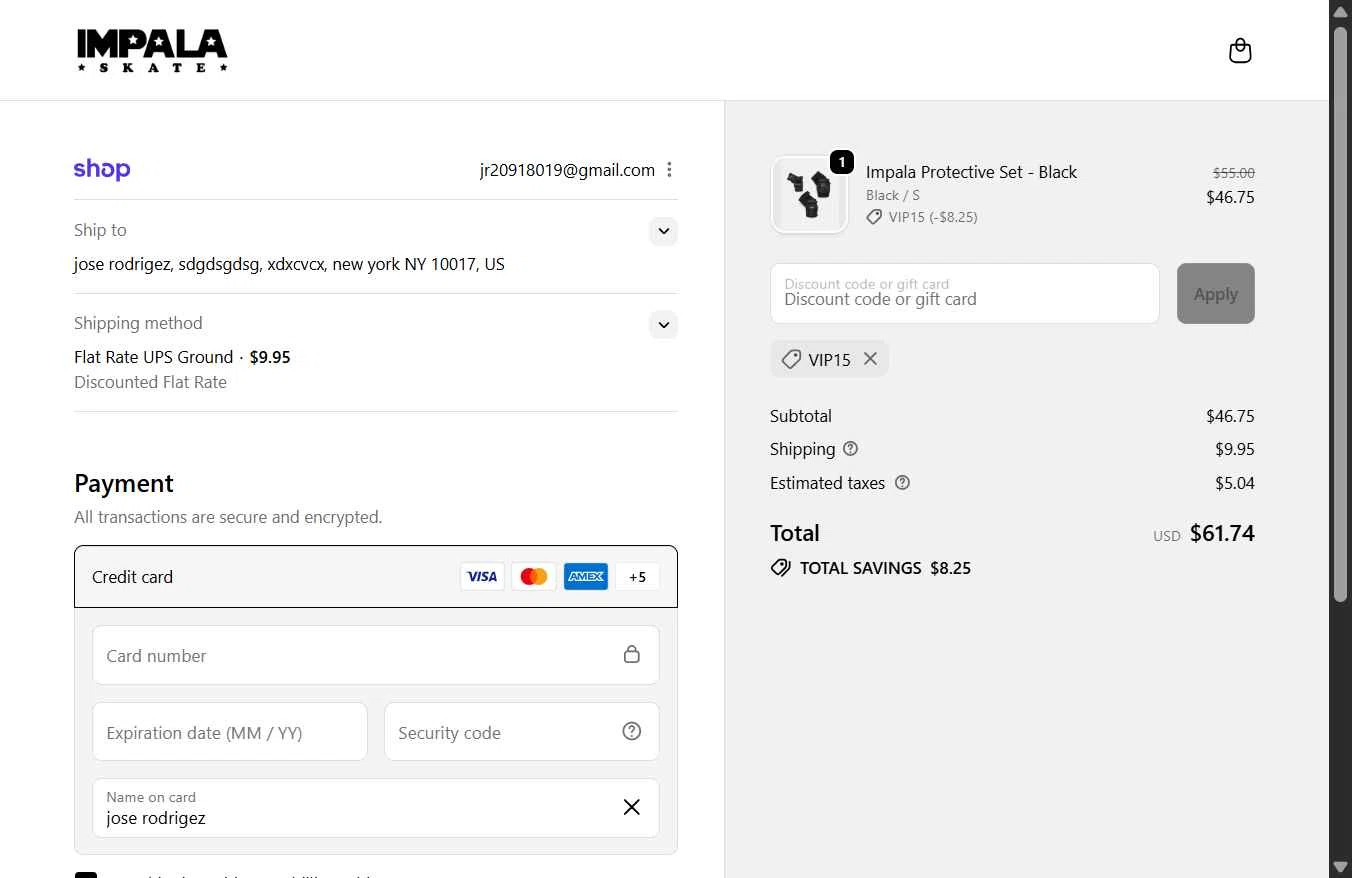The image size is (1352, 878).
Task: Click the product discounted price $46.75
Action: (x=1230, y=197)
